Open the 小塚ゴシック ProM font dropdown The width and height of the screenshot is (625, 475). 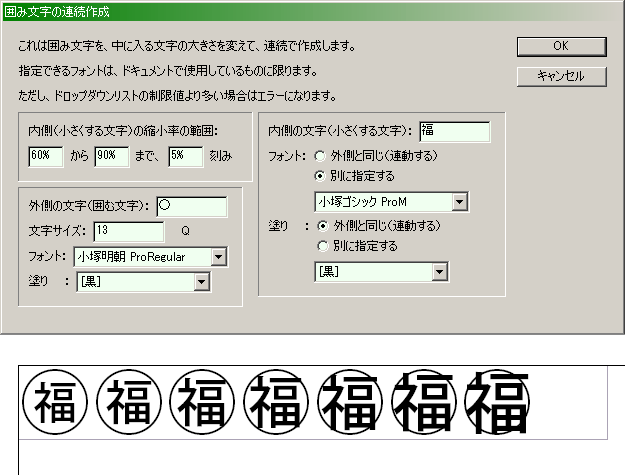tap(391, 202)
